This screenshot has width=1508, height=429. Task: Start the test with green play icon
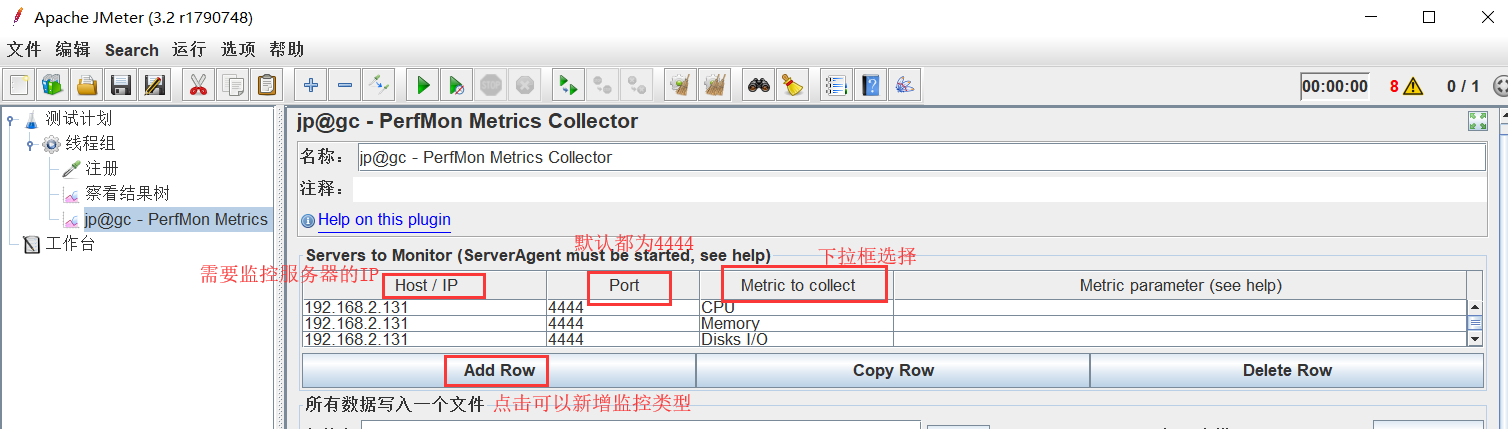click(423, 86)
